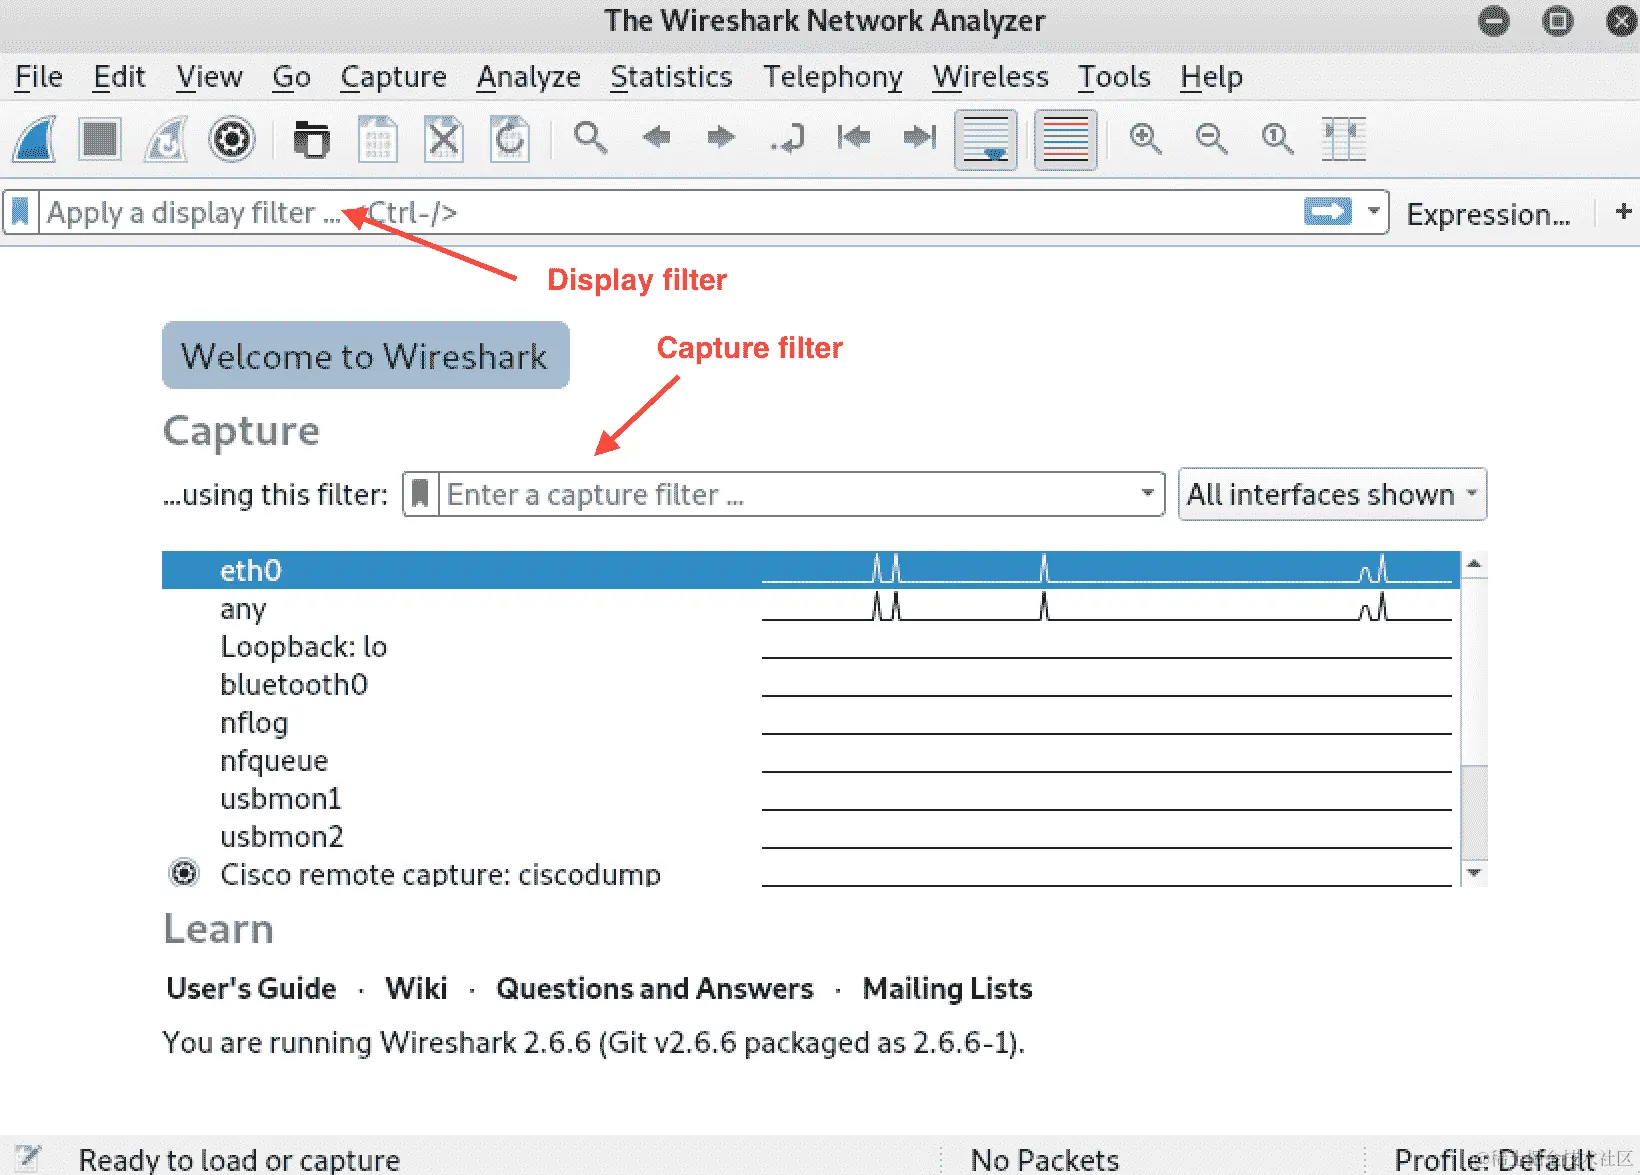Open ciscodump interface settings gear icon
1640x1175 pixels.
pos(184,872)
